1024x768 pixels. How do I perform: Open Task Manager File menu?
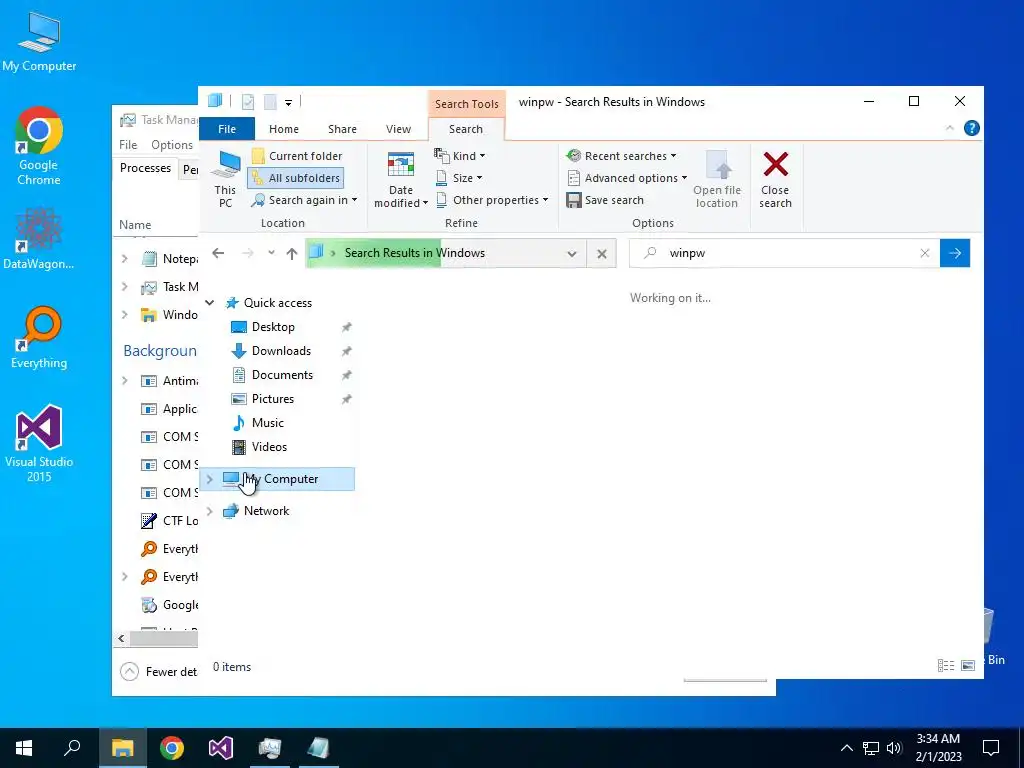point(128,145)
